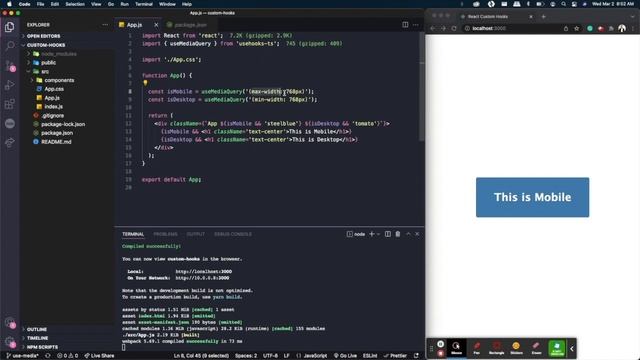
Task: Open editor More Actions ellipsis
Action: click(x=416, y=25)
